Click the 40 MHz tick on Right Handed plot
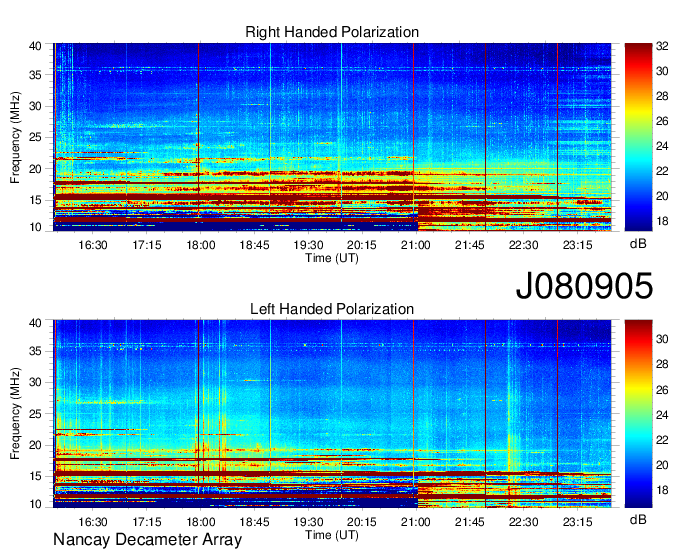Image resolution: width=680 pixels, height=552 pixels. tap(35, 46)
